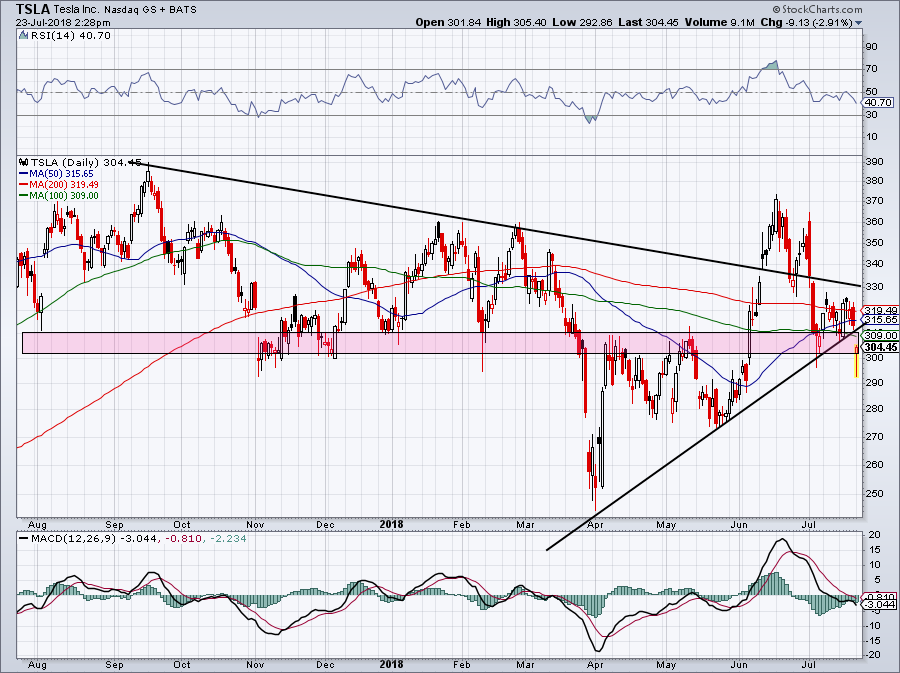This screenshot has width=900, height=673.
Task: Click the 'Nasdaq GS + BATS' exchange label
Action: [150, 10]
